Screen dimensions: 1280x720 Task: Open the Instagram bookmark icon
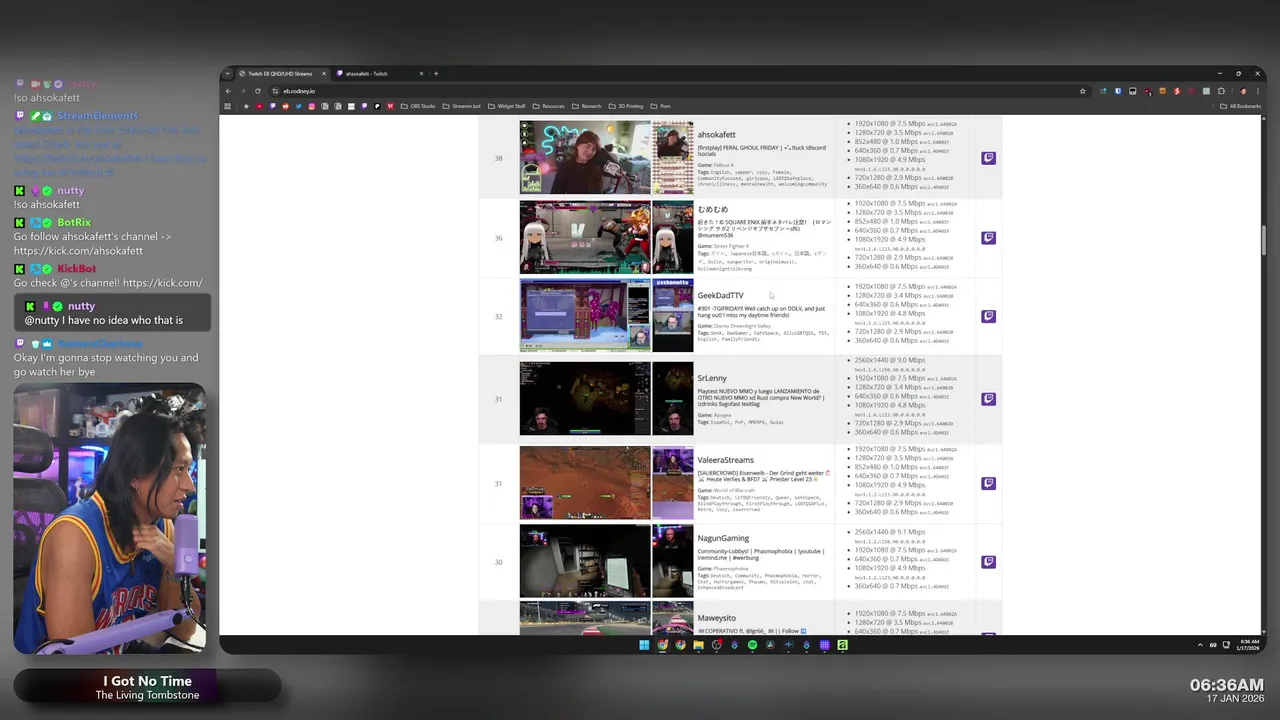coord(312,106)
